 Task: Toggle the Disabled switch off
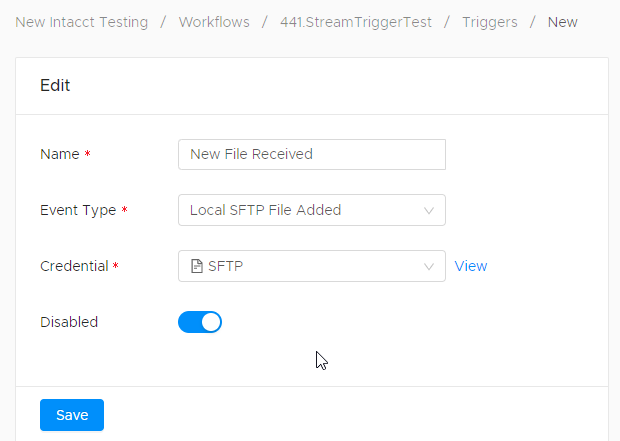tap(200, 322)
